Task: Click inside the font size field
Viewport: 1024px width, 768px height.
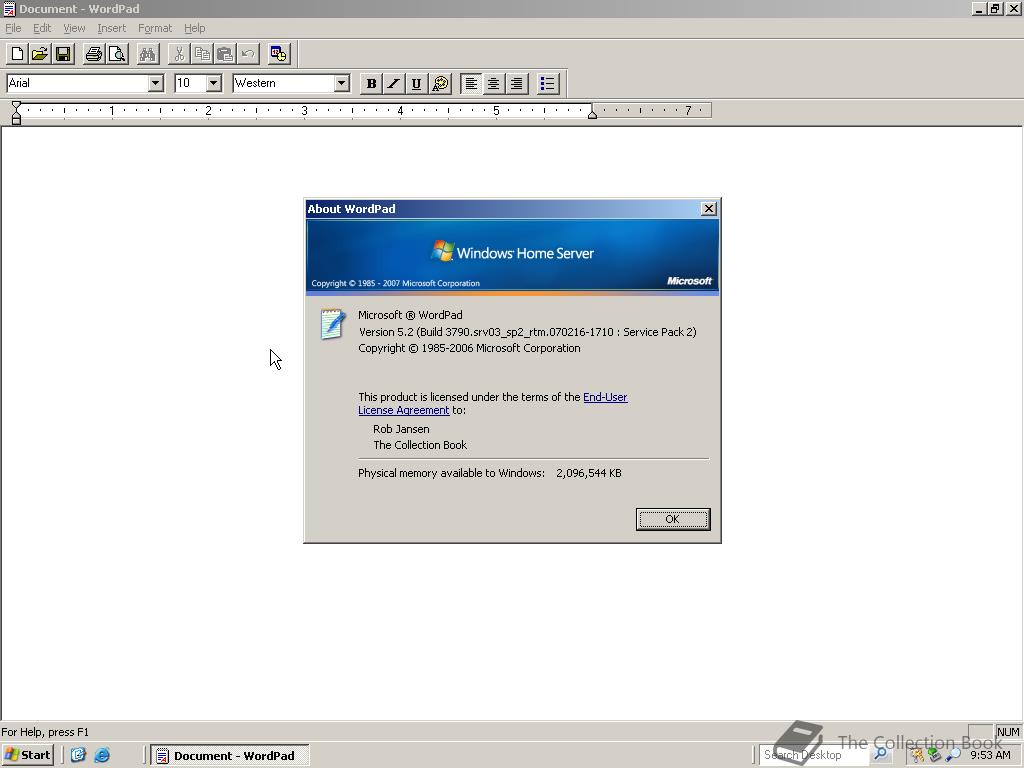Action: (190, 84)
